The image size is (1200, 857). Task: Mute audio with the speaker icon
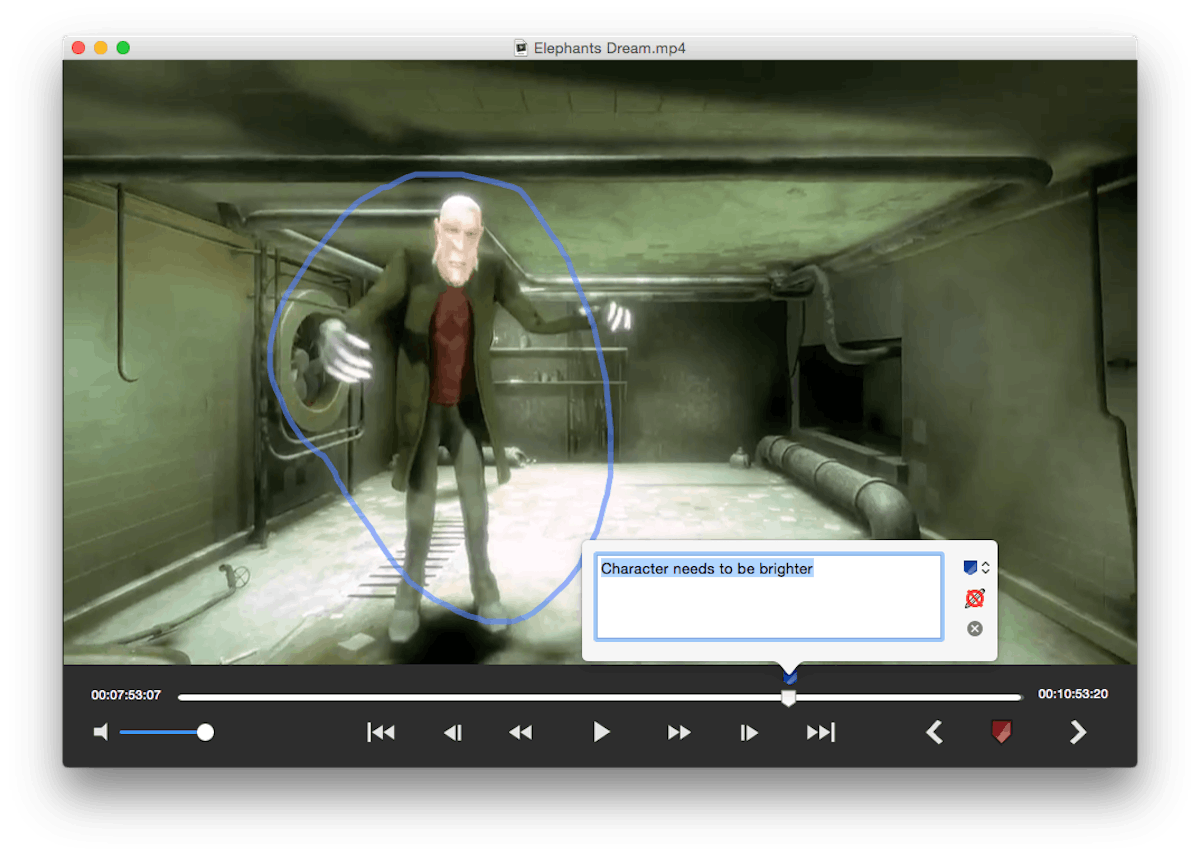click(x=100, y=733)
